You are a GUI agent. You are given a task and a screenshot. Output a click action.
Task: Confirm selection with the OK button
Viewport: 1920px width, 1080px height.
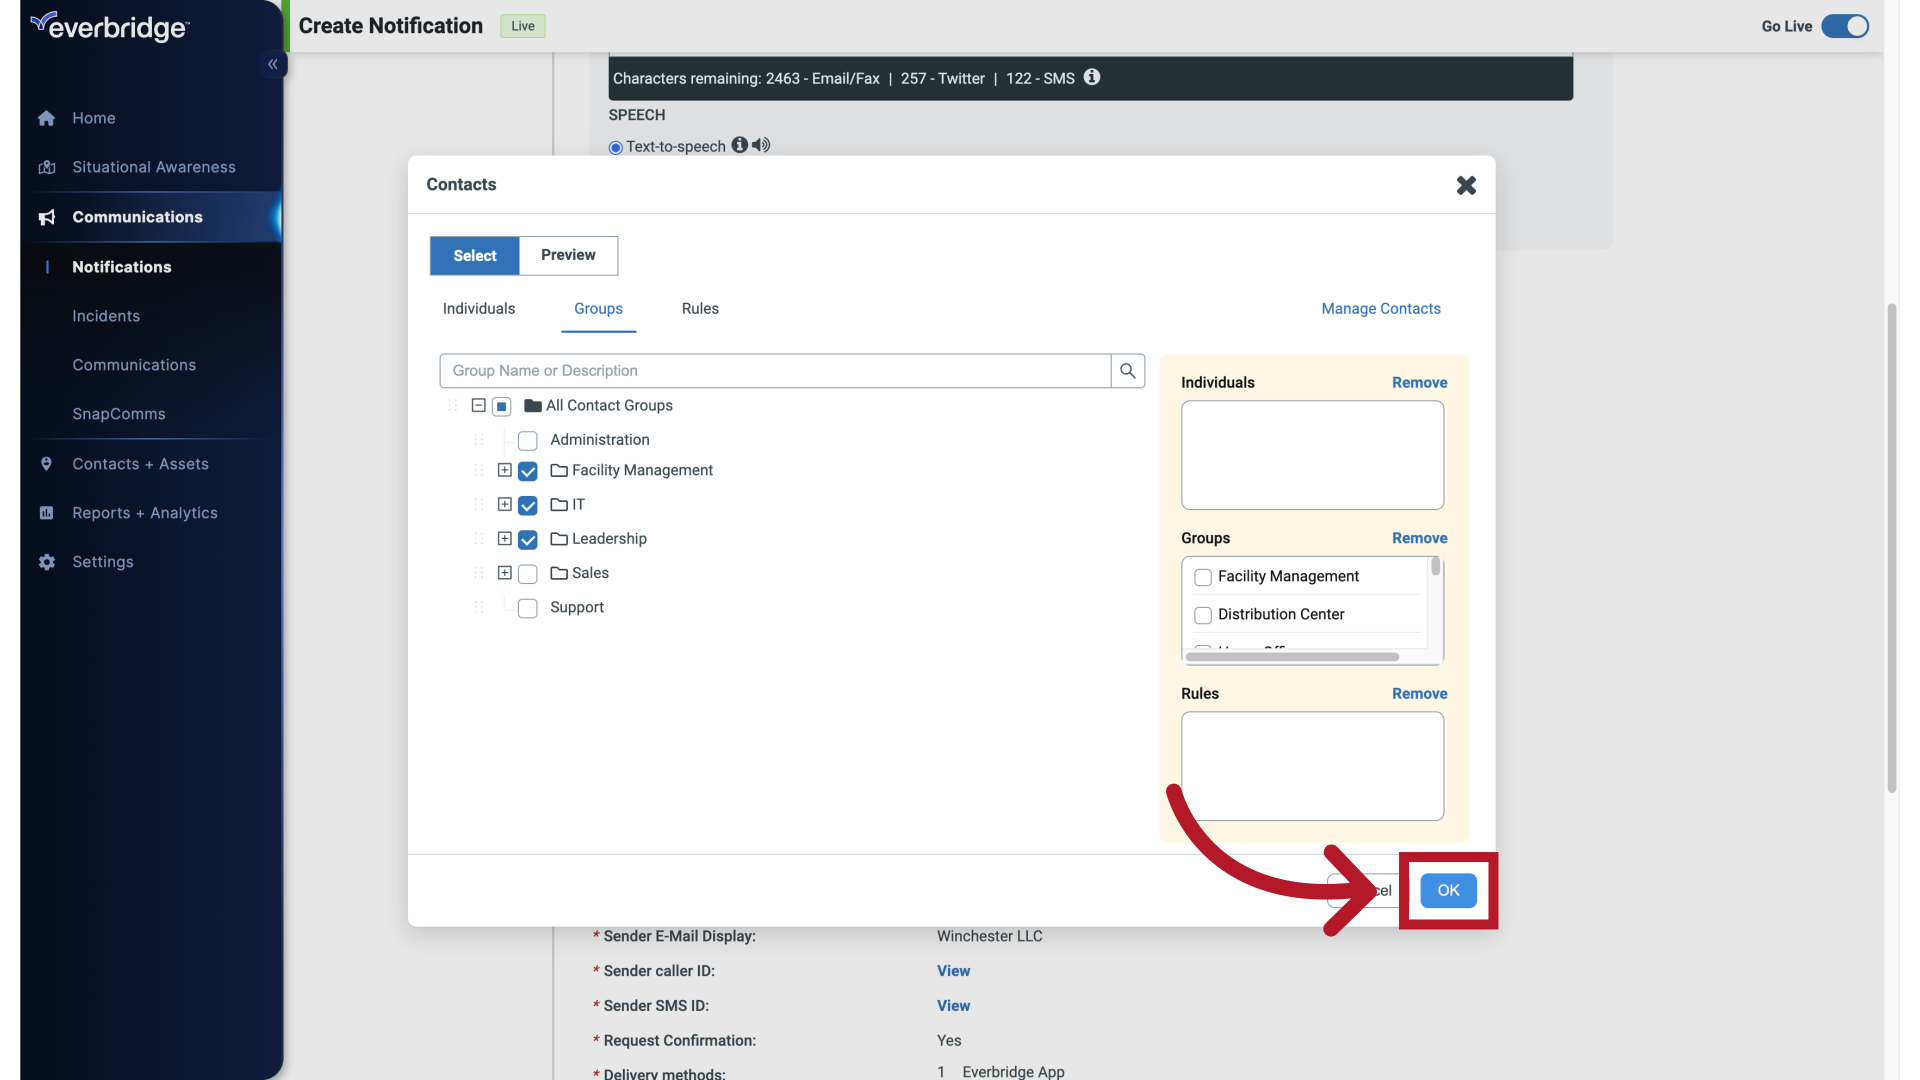coord(1448,890)
